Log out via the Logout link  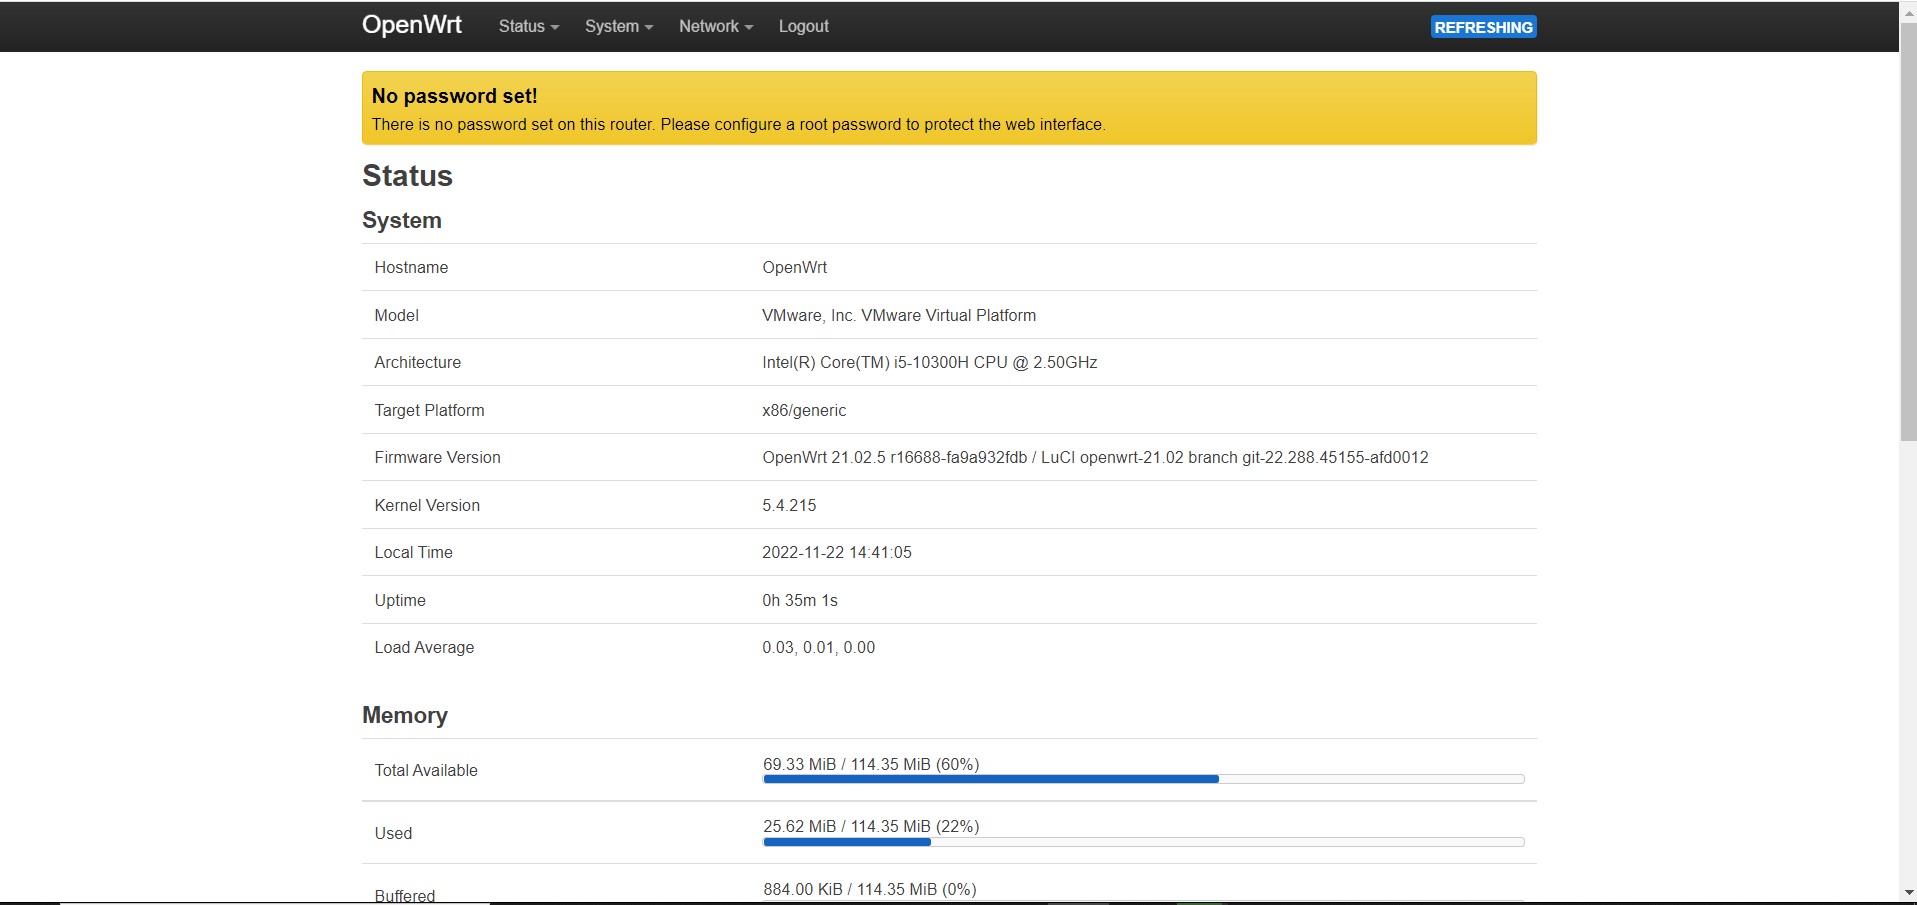[803, 27]
